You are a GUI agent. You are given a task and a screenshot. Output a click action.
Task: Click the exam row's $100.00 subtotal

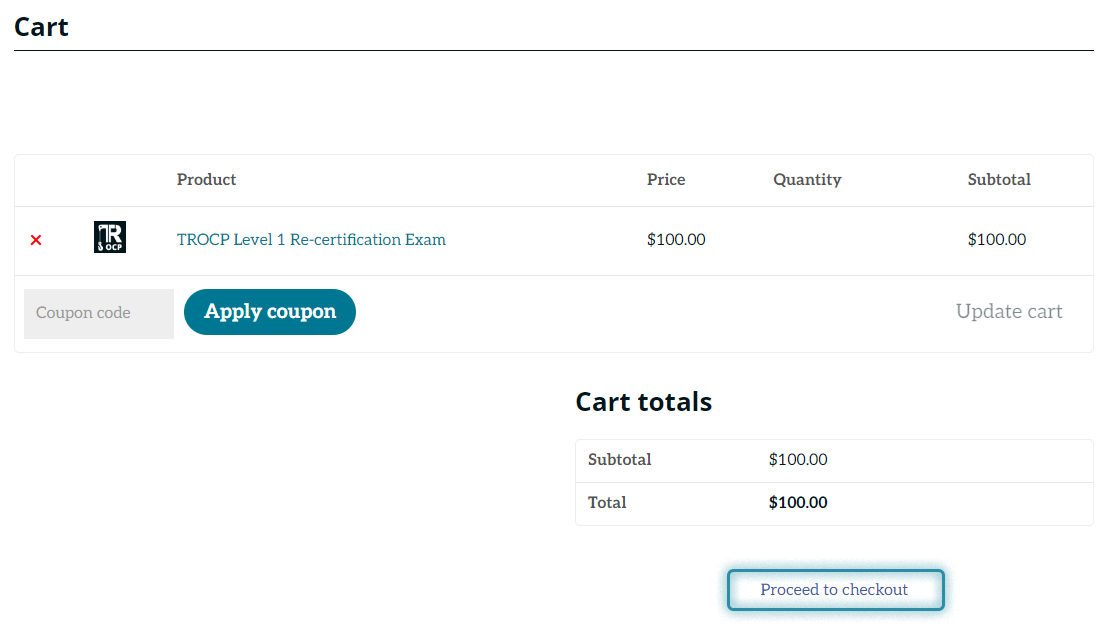pyautogui.click(x=996, y=240)
